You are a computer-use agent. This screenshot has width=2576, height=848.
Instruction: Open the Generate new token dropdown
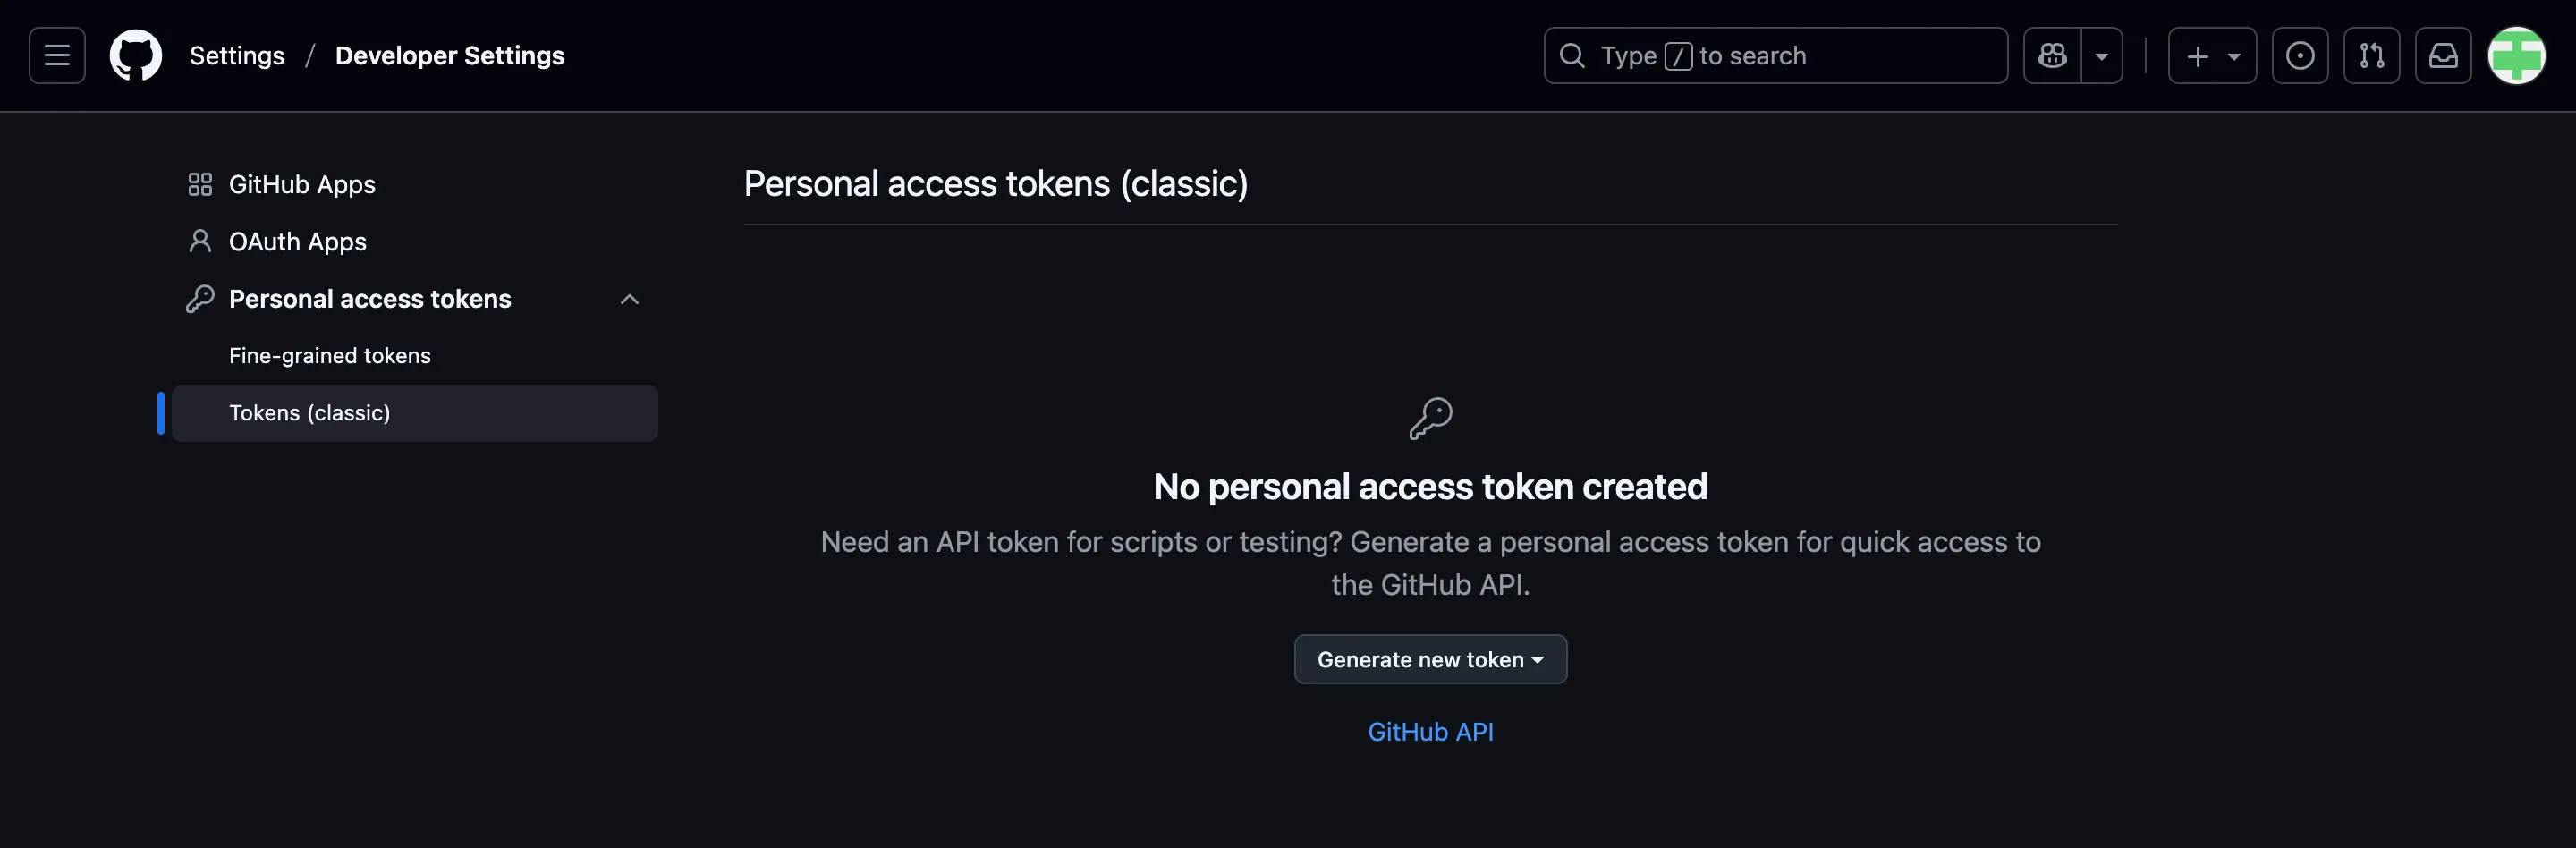tap(1430, 659)
